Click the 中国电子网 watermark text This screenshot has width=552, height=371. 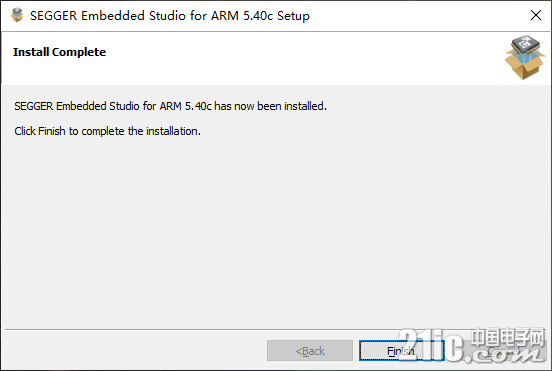507,337
